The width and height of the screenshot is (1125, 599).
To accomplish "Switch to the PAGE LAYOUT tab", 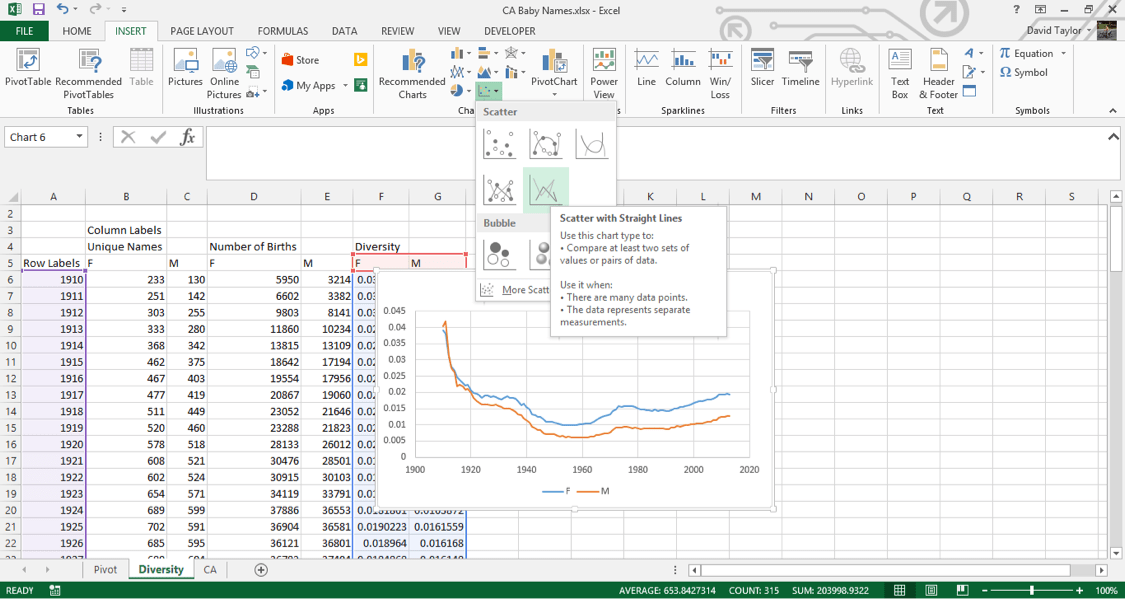I will [x=202, y=31].
